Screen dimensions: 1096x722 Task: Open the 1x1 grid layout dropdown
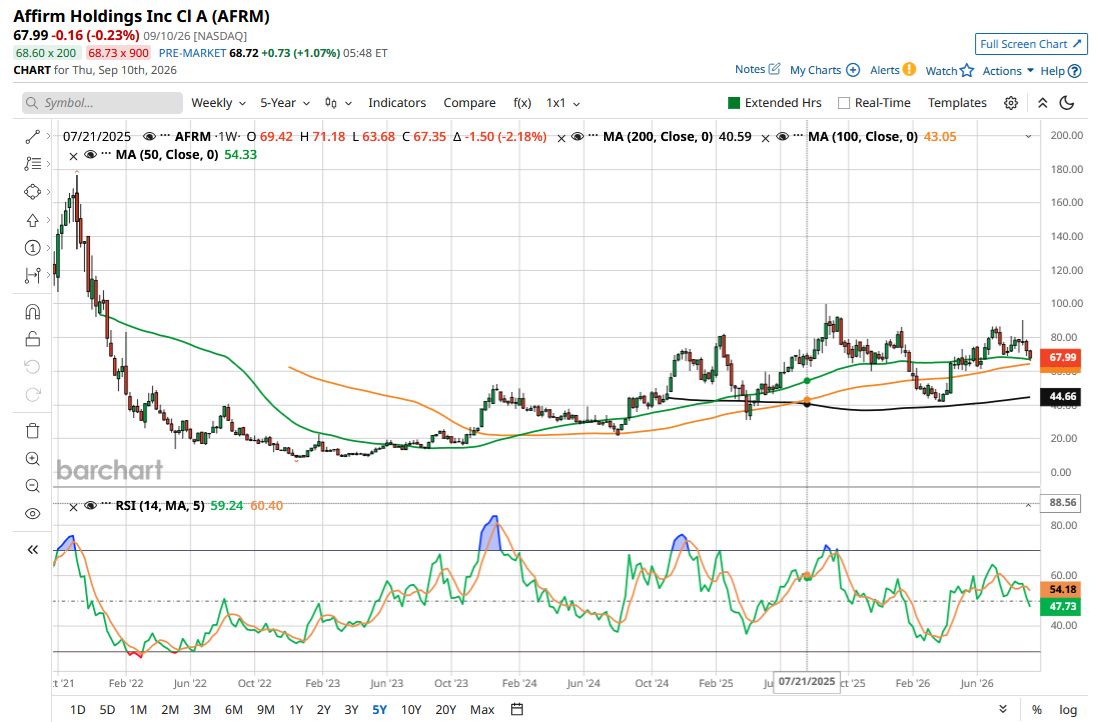(x=563, y=103)
